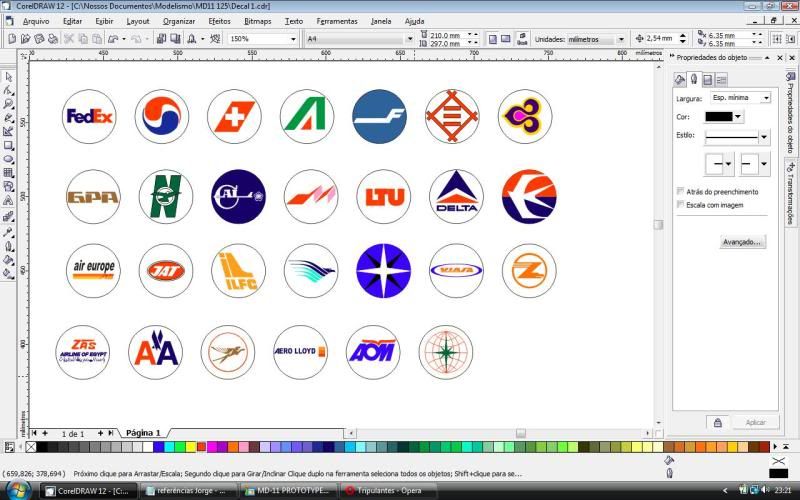Open the Largura width dropdown
This screenshot has height=500, width=800.
pos(766,97)
